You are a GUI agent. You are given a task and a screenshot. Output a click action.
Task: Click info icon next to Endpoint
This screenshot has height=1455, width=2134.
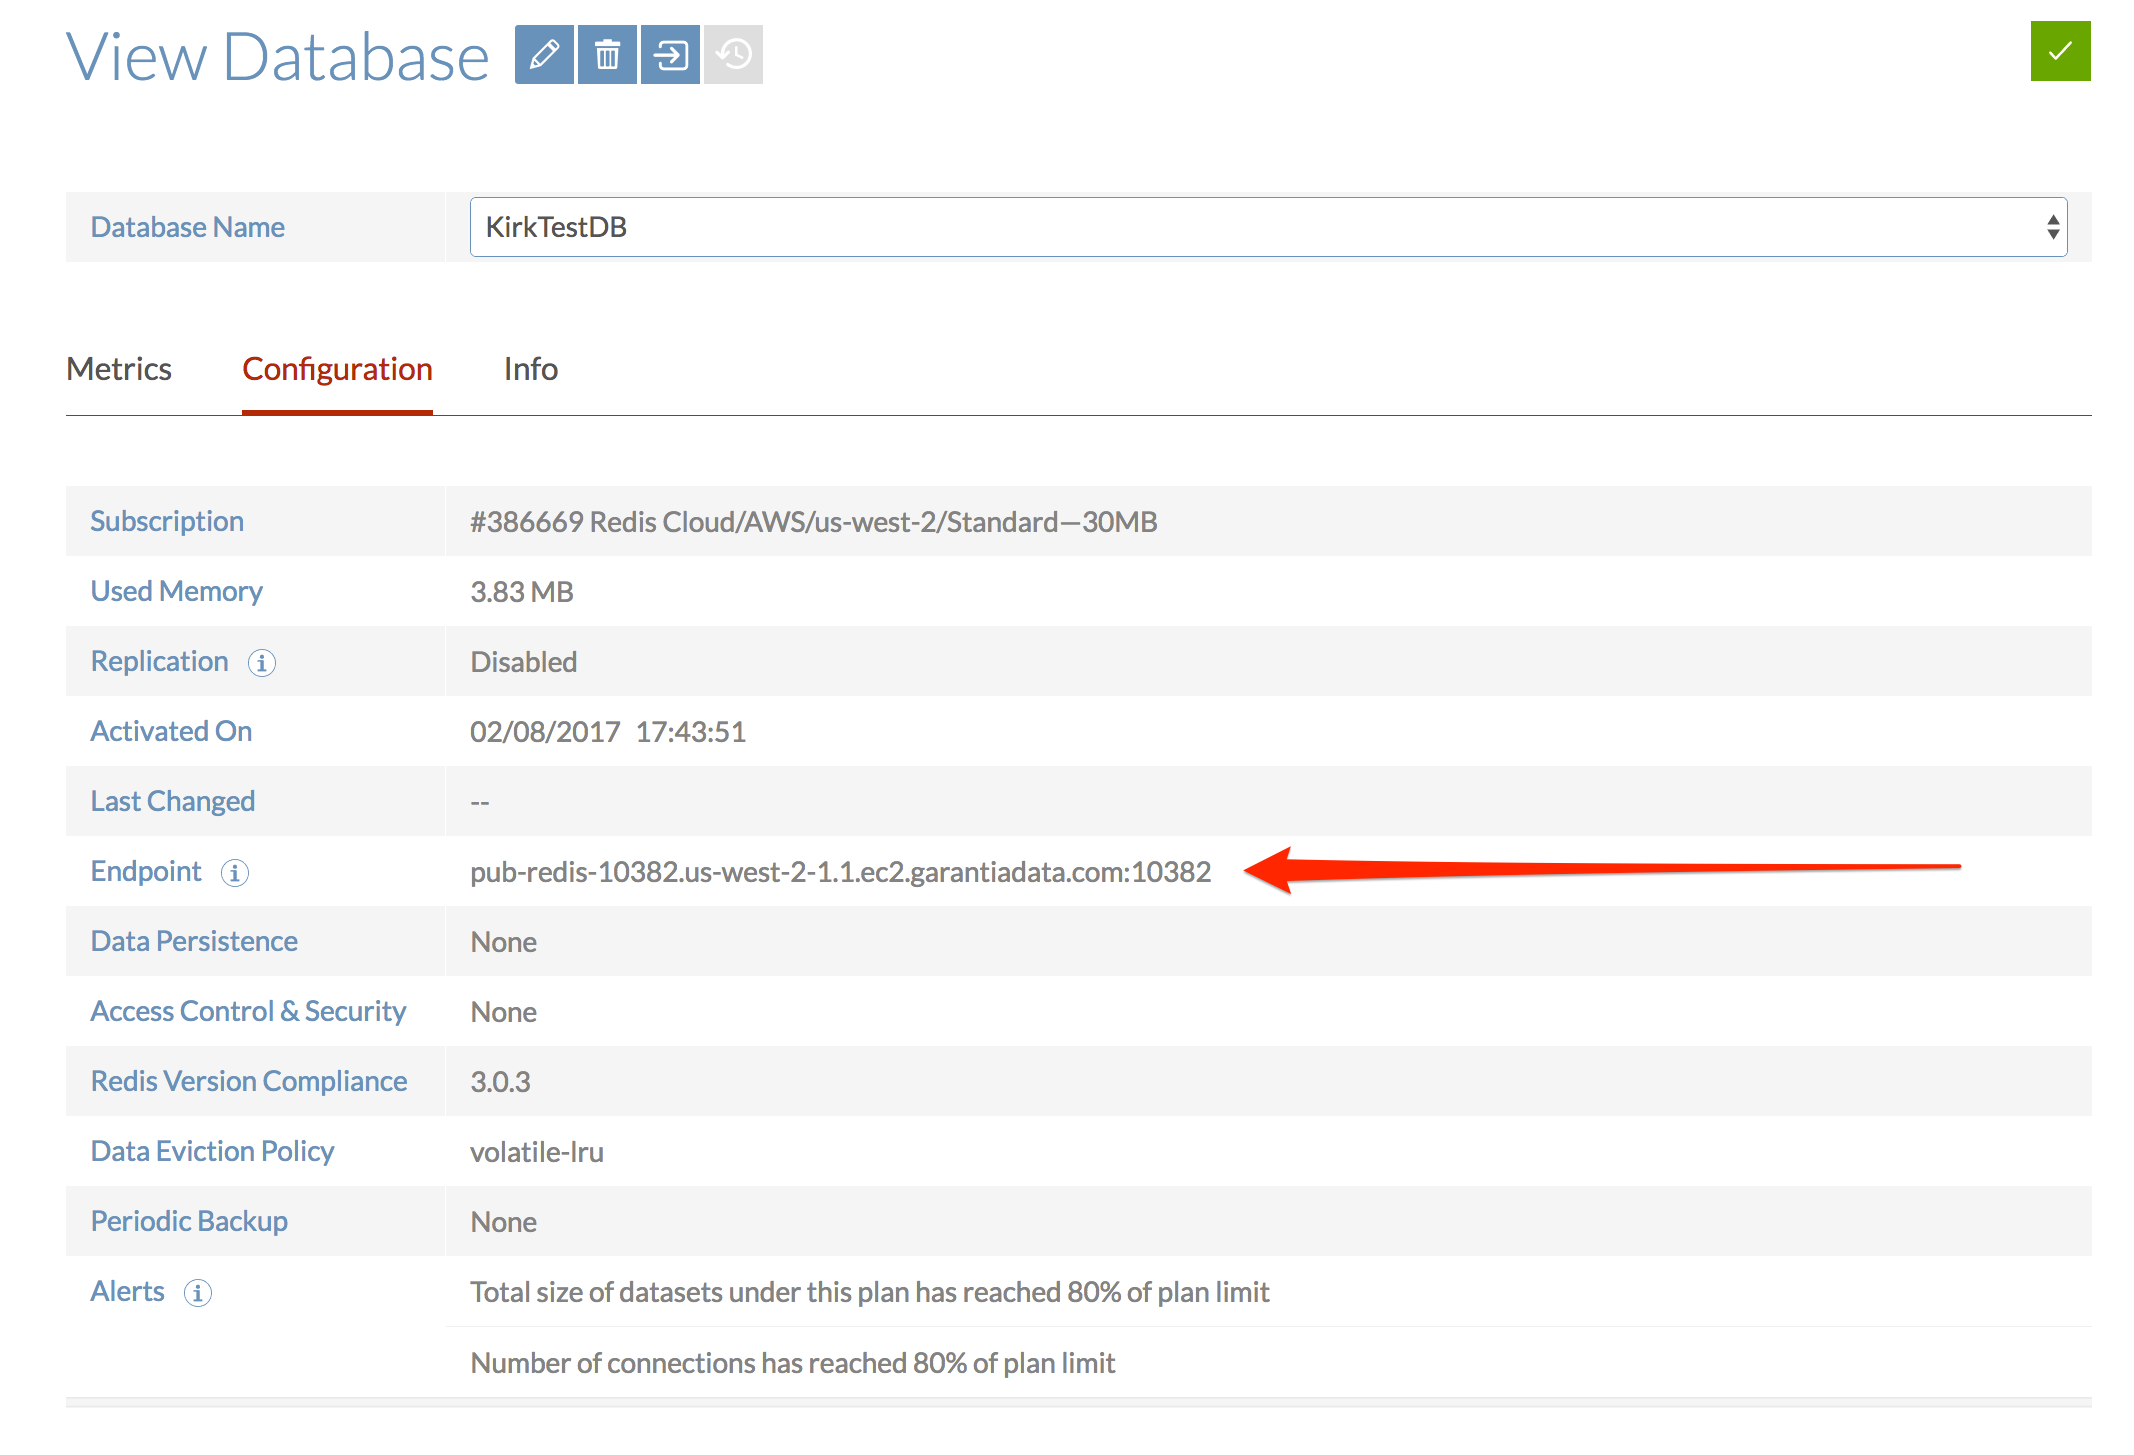coord(235,873)
